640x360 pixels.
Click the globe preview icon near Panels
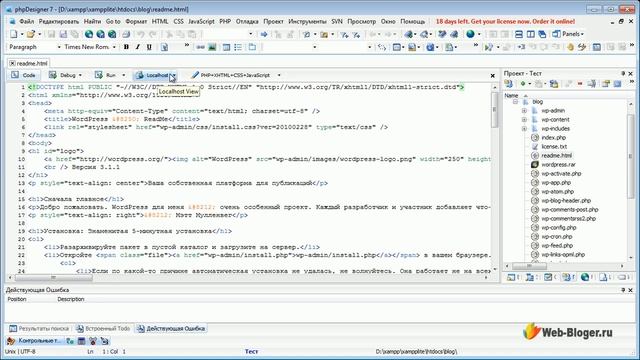(x=470, y=34)
